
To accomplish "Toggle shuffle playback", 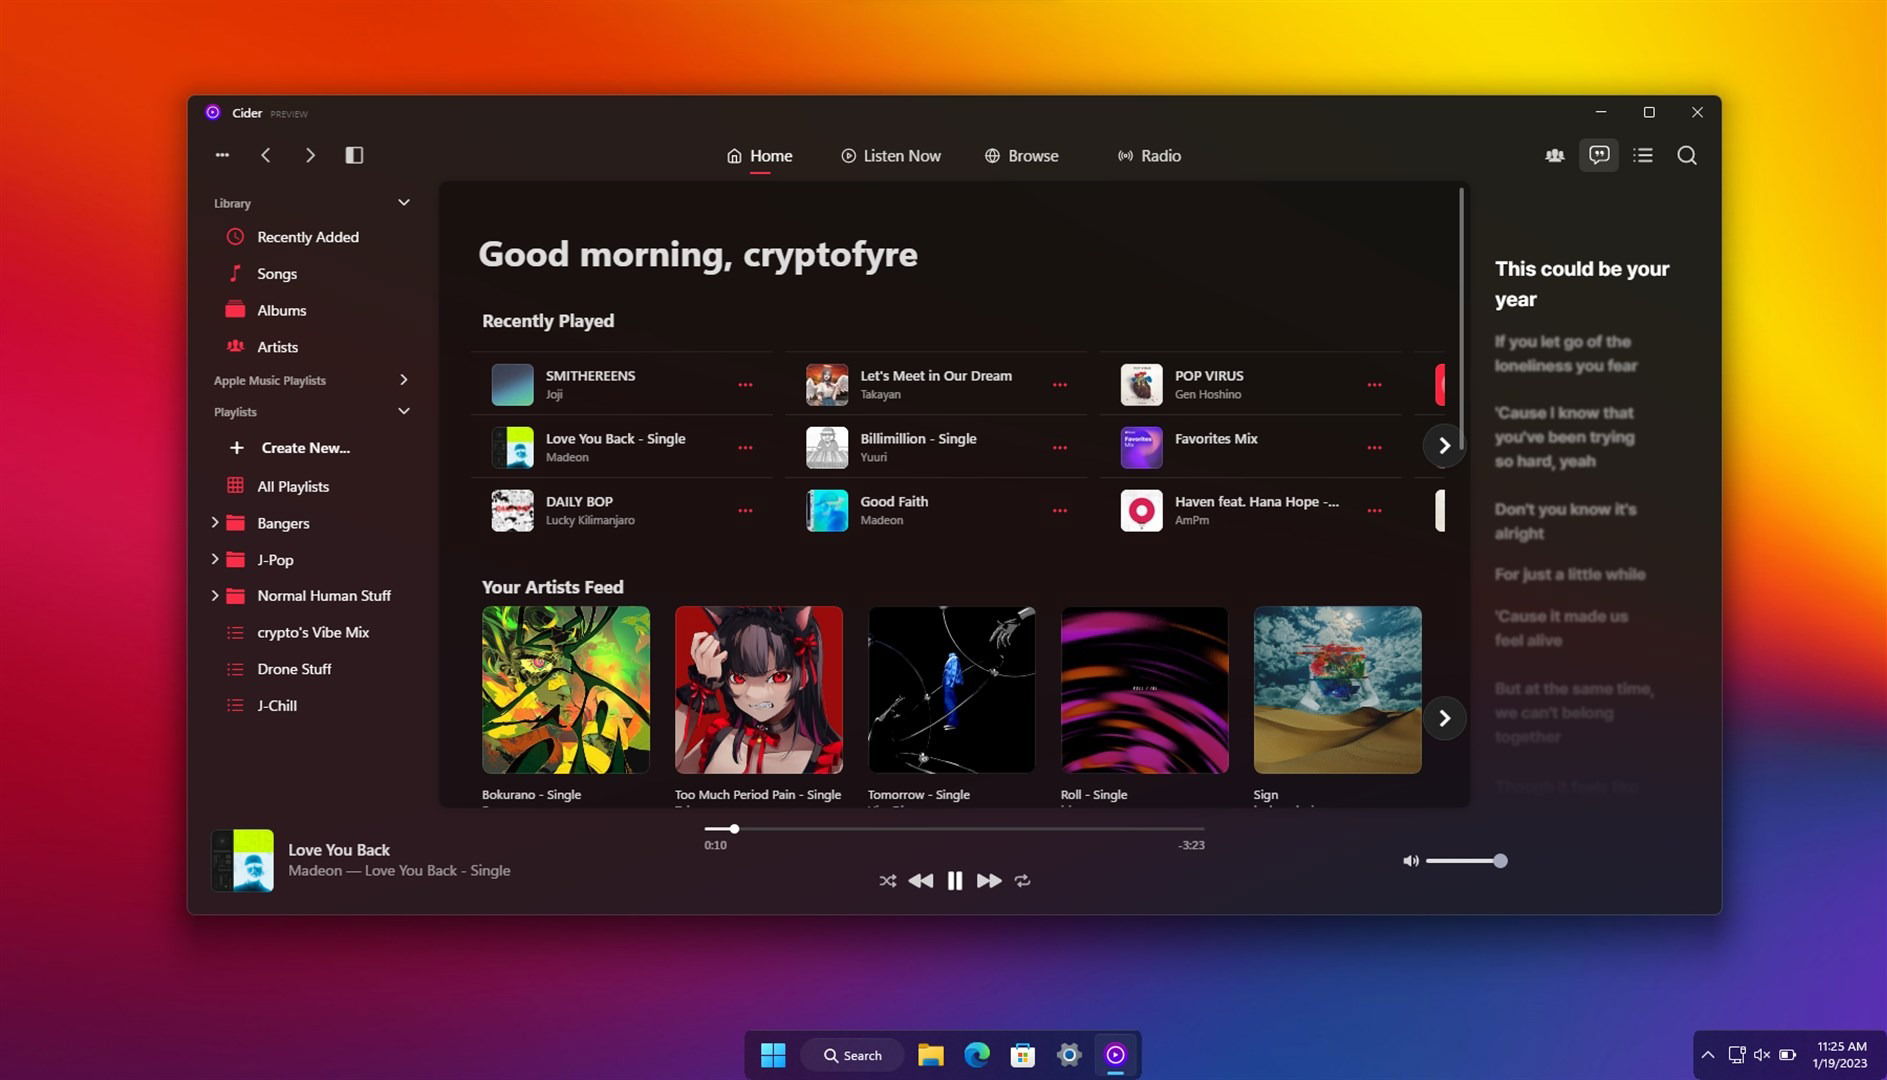I will coord(887,881).
